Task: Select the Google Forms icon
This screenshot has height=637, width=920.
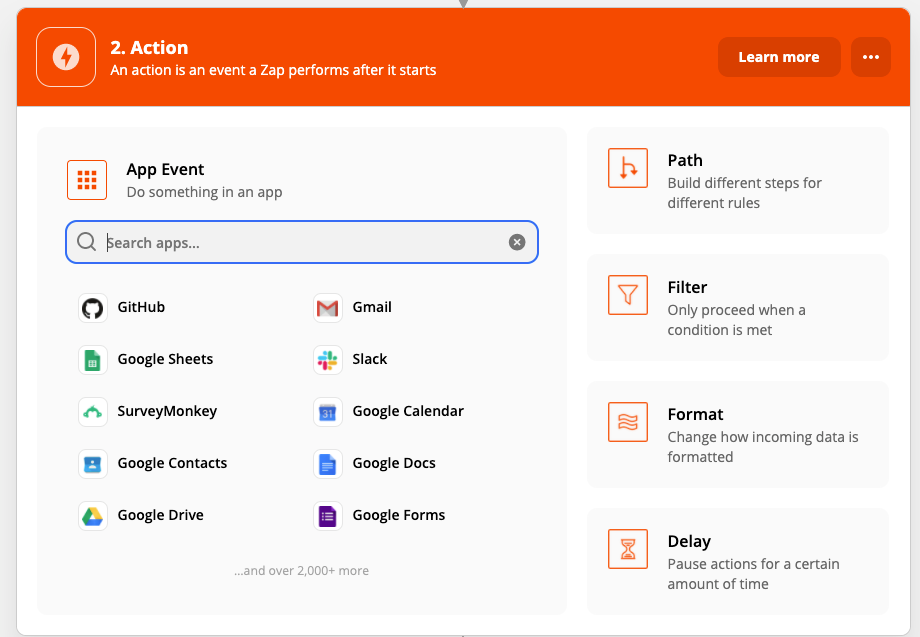Action: point(327,516)
